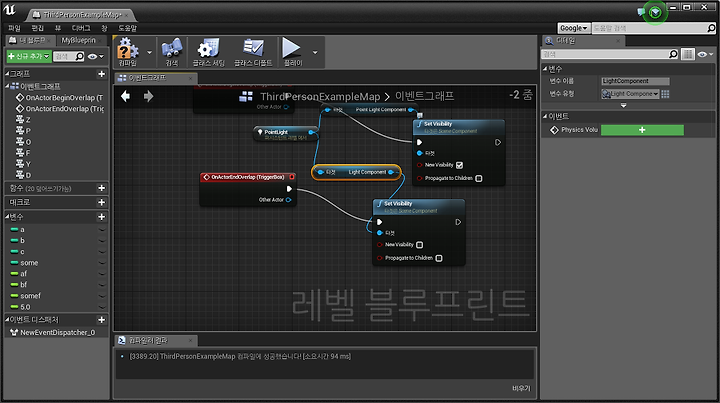This screenshot has height=403, width=720.
Task: Add a new macro with the 매크로 plus icon
Action: pyautogui.click(x=101, y=202)
